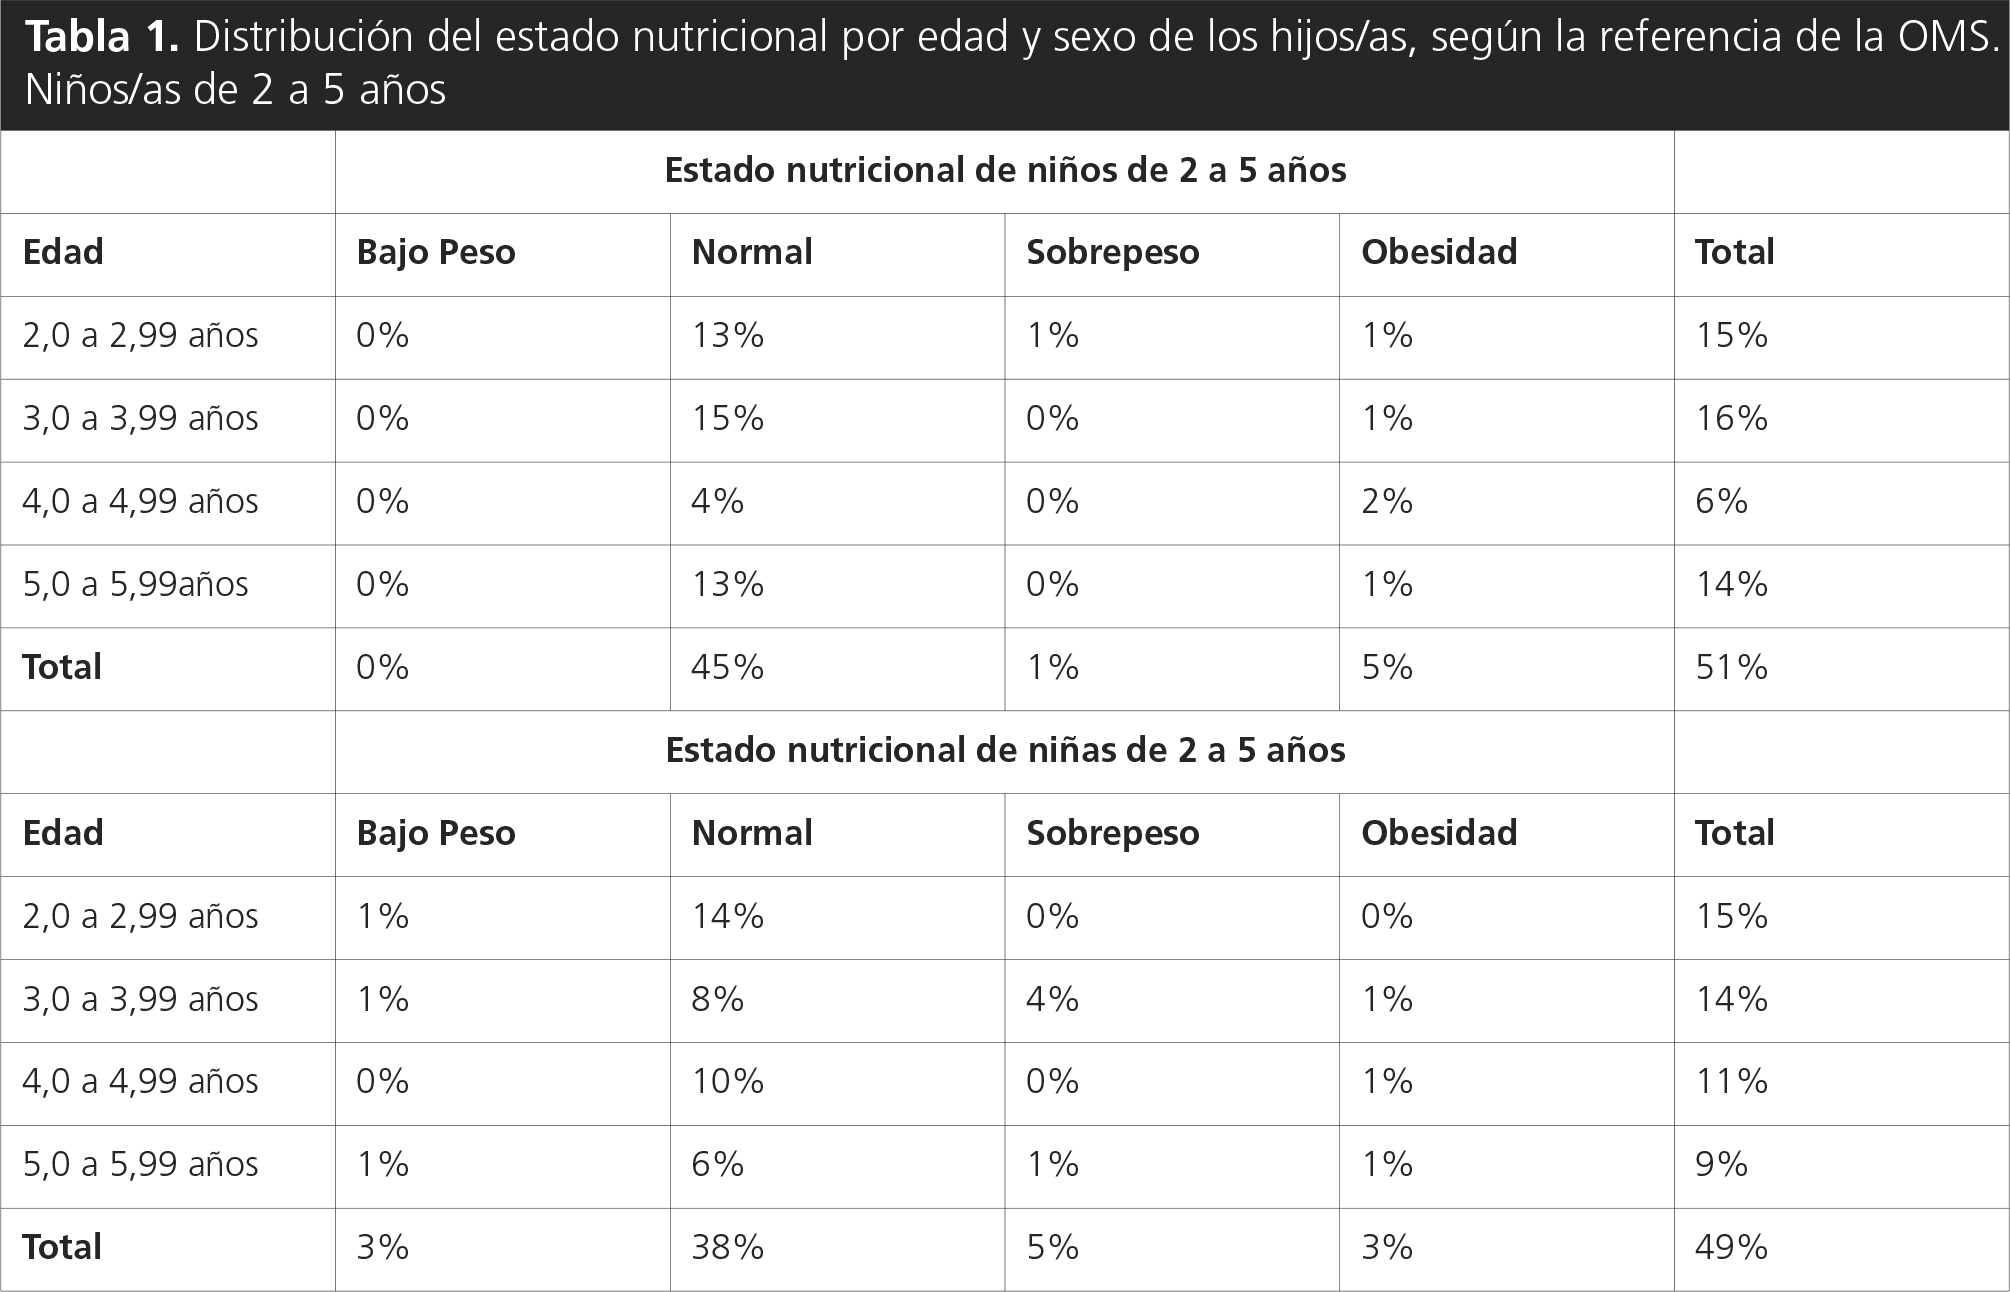Select the "Estado nutricional de niñas" section header
This screenshot has height=1292, width=2010.
[x=1004, y=751]
